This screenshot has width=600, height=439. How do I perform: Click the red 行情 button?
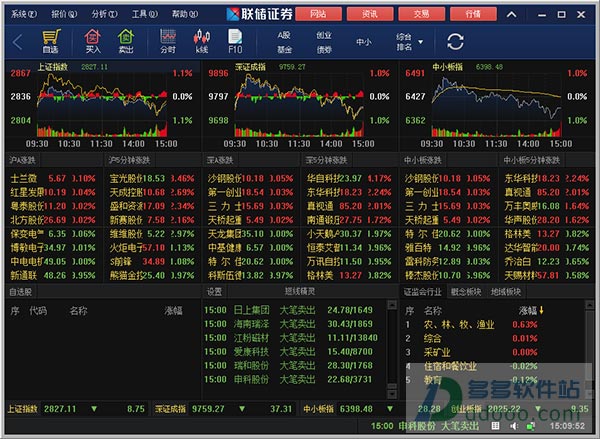[x=473, y=14]
